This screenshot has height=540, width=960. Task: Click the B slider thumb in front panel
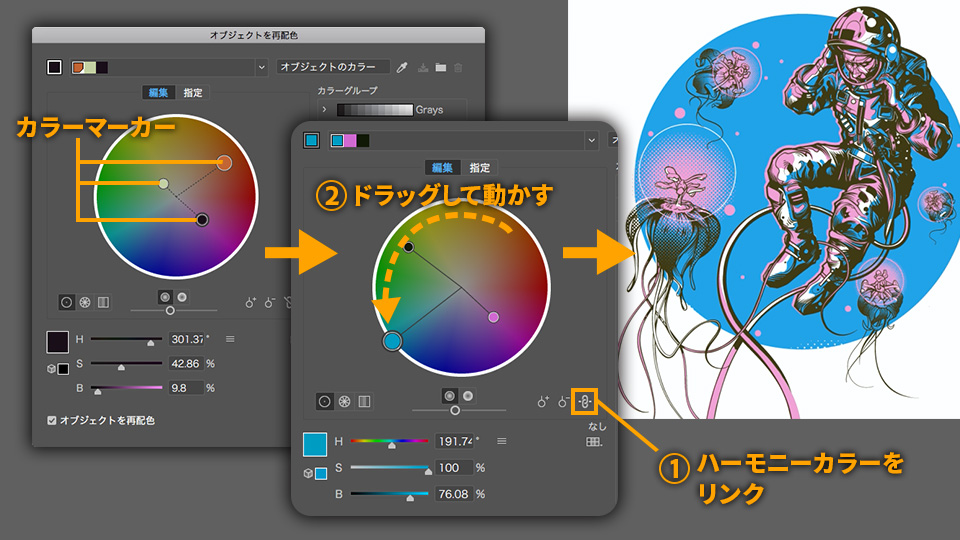point(410,498)
